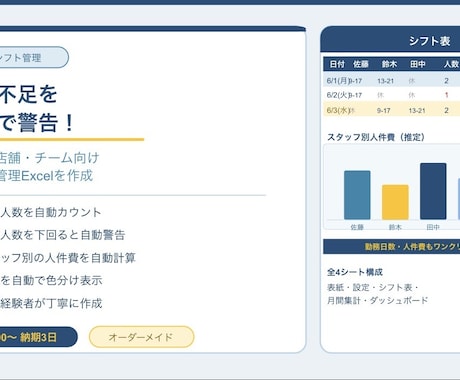Screen dimensions: 460x380
Task: Click the 9-17 cell in 6/3 row
Action: (383, 110)
